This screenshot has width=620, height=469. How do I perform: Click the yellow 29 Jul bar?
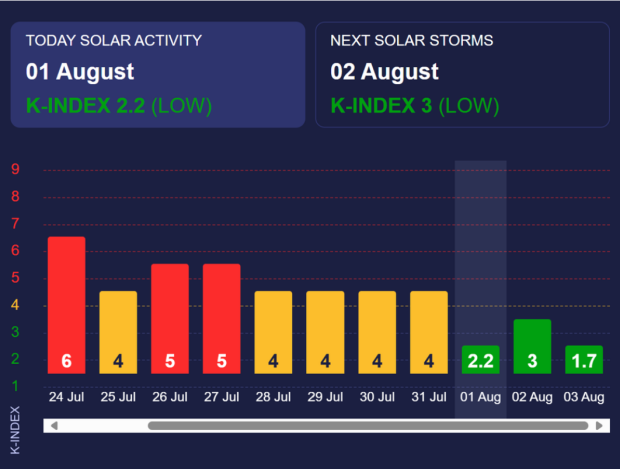pos(325,333)
